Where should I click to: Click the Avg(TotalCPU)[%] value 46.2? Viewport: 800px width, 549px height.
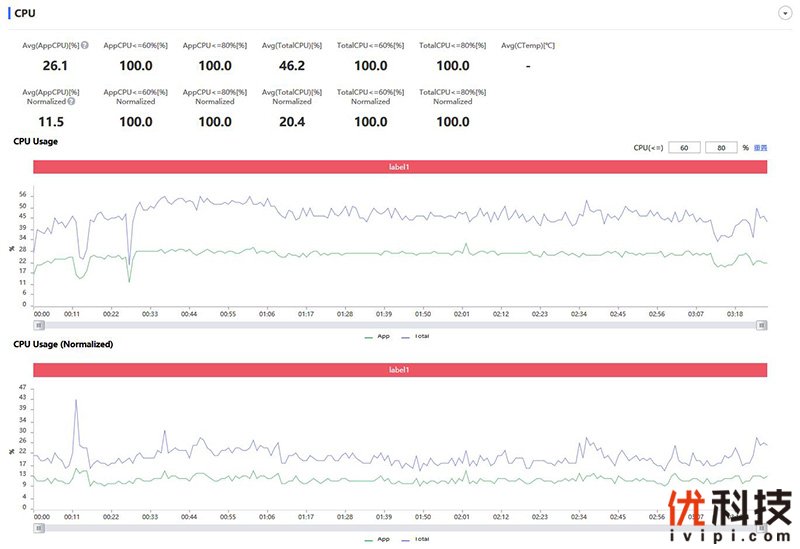292,65
